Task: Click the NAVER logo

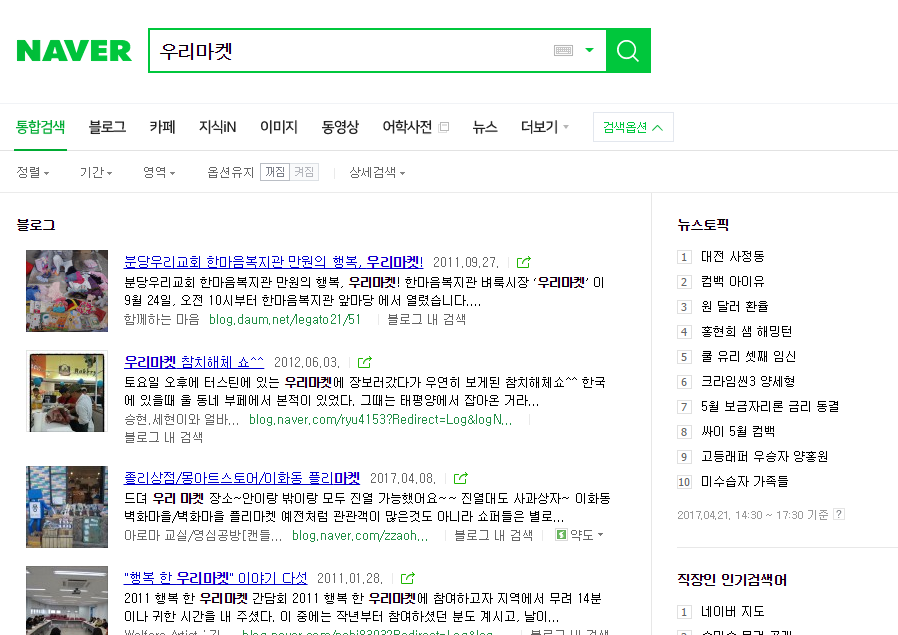Action: [x=74, y=50]
